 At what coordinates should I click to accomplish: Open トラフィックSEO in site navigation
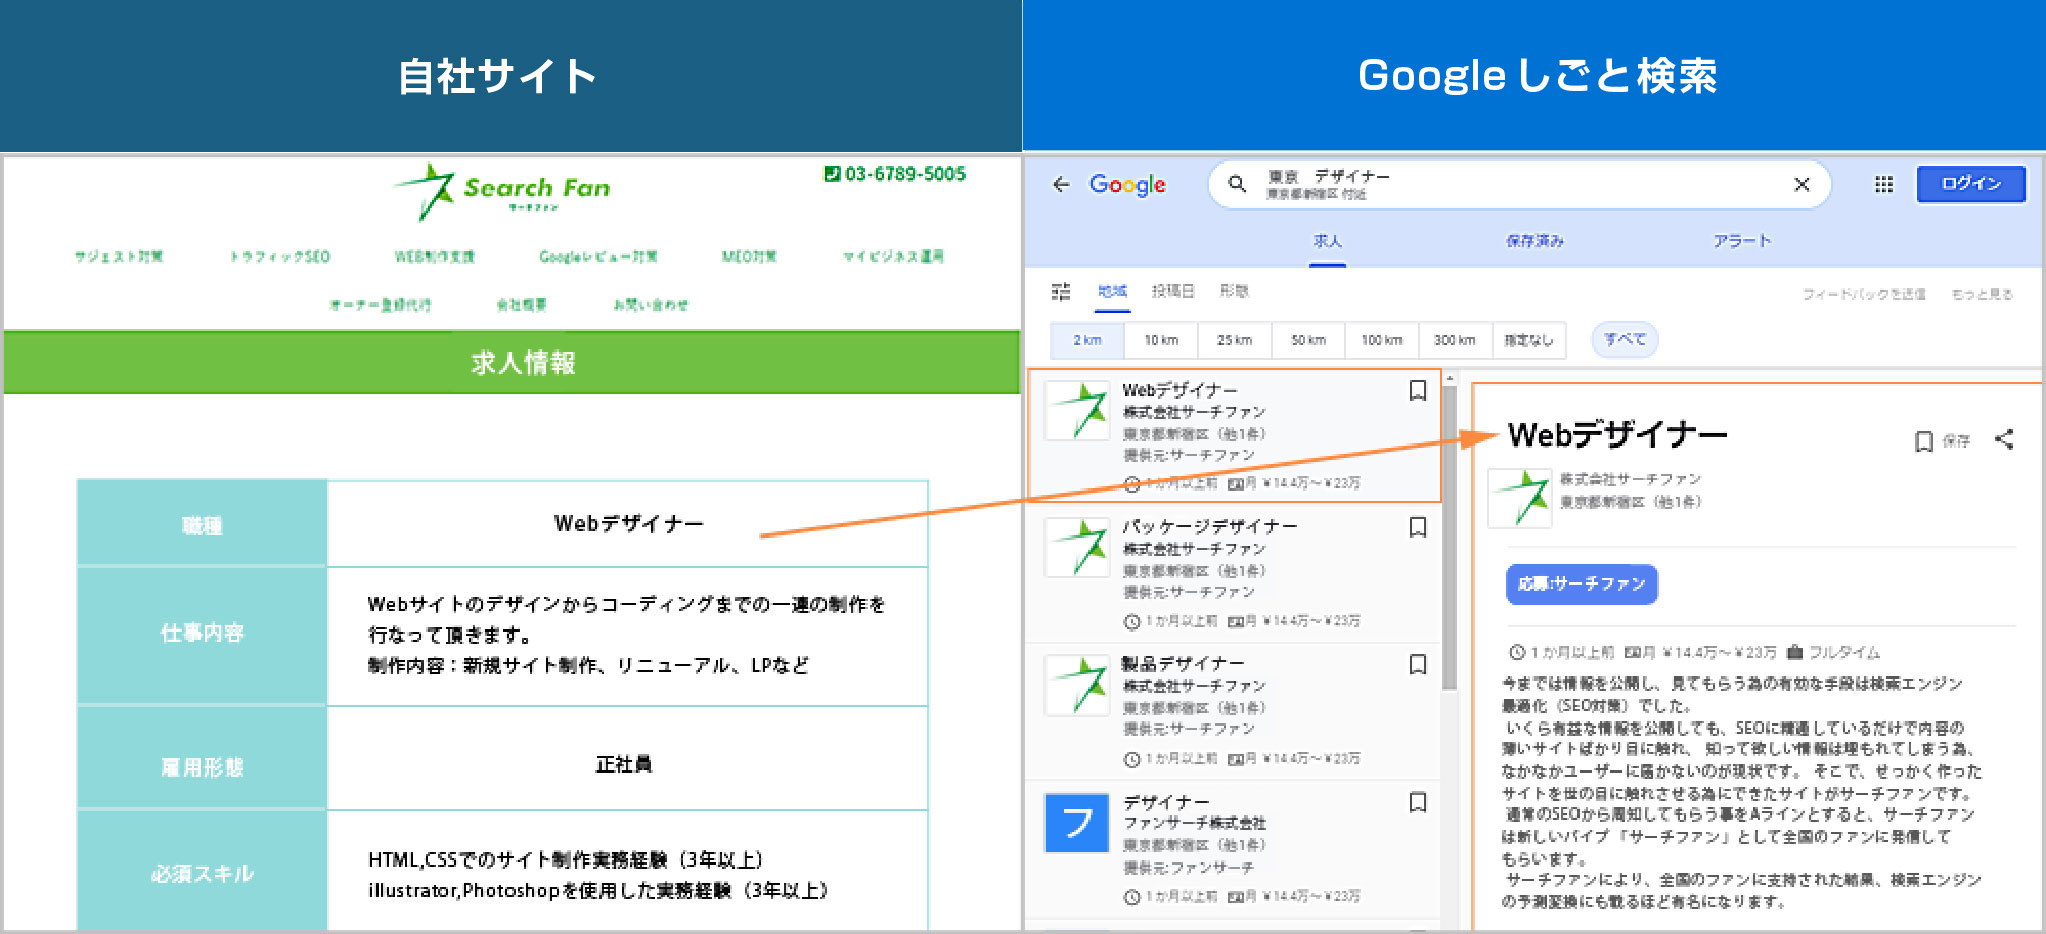pyautogui.click(x=280, y=257)
